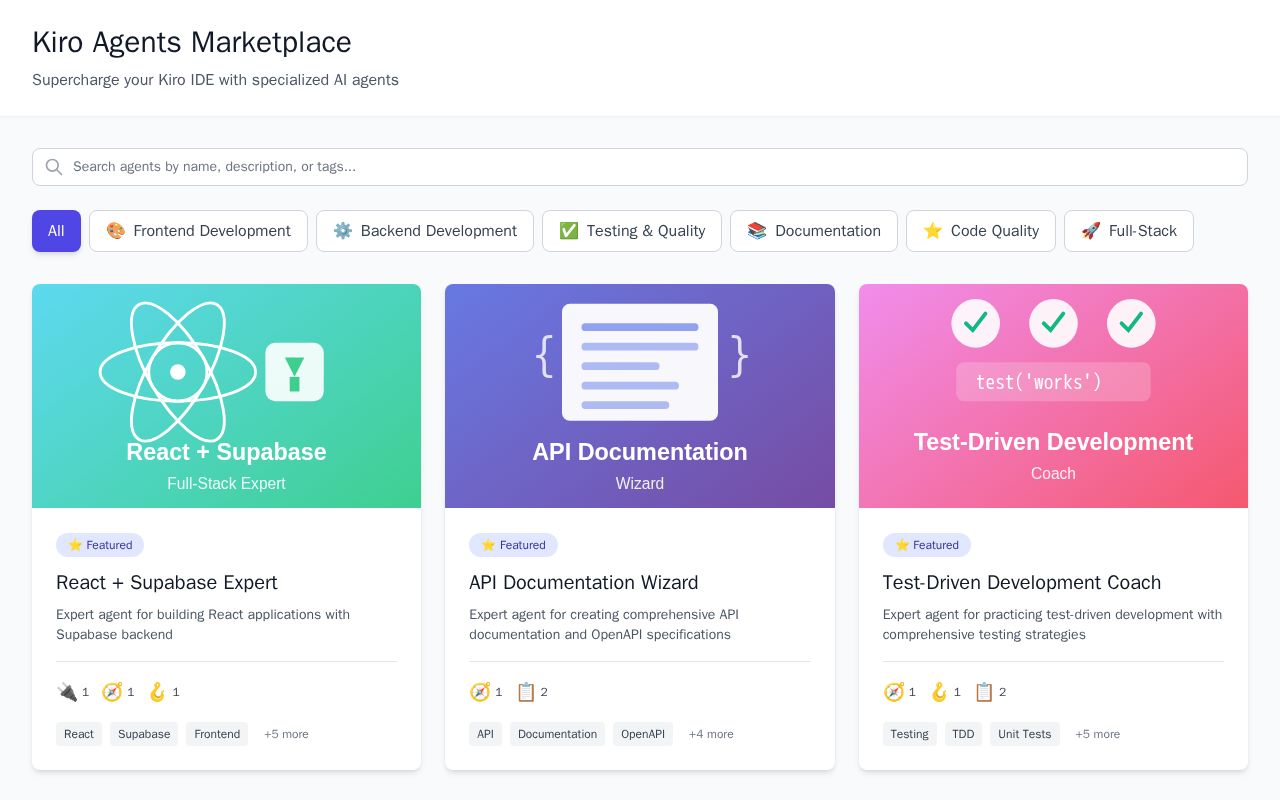
Task: Open the API Documentation Wizard title
Action: 584,582
